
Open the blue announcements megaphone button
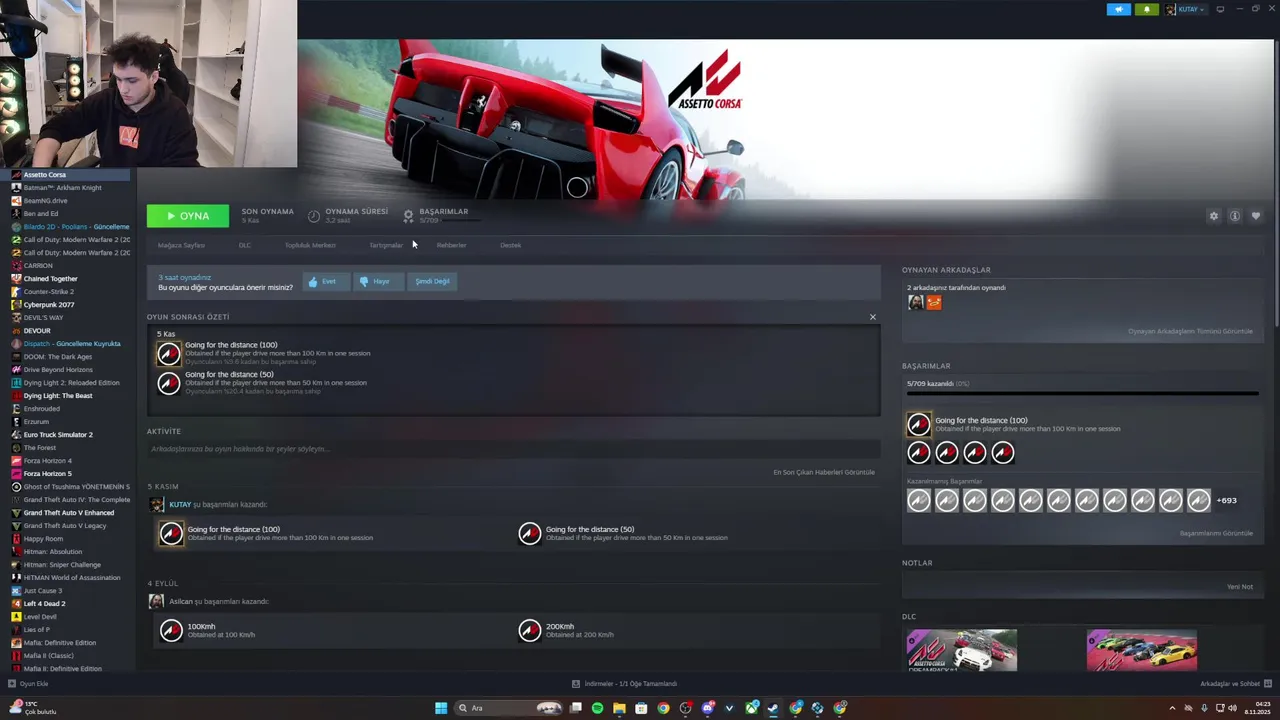1118,9
